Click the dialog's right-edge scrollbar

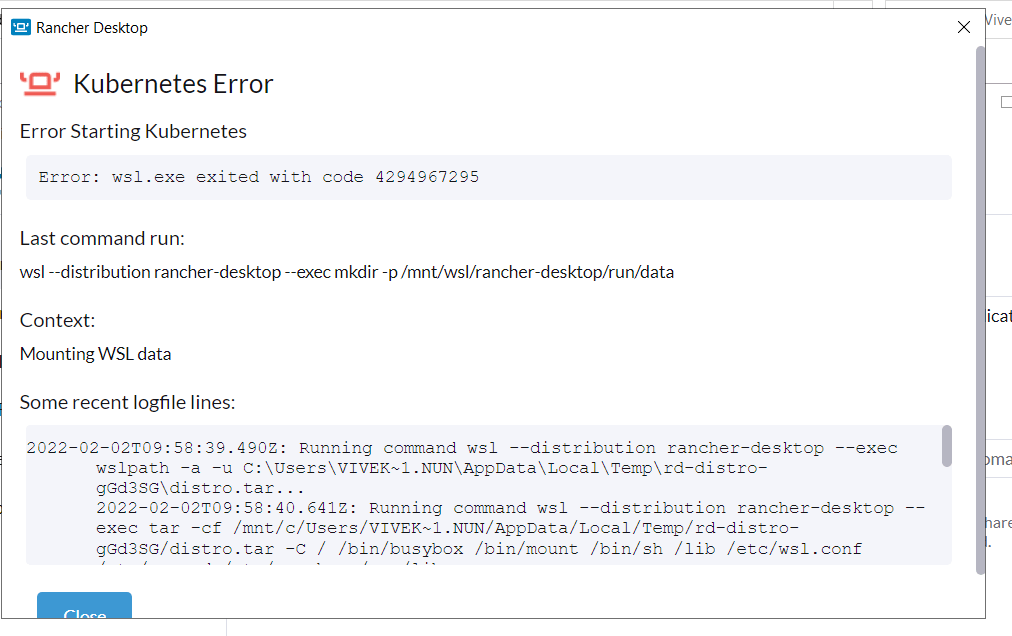pyautogui.click(x=981, y=300)
